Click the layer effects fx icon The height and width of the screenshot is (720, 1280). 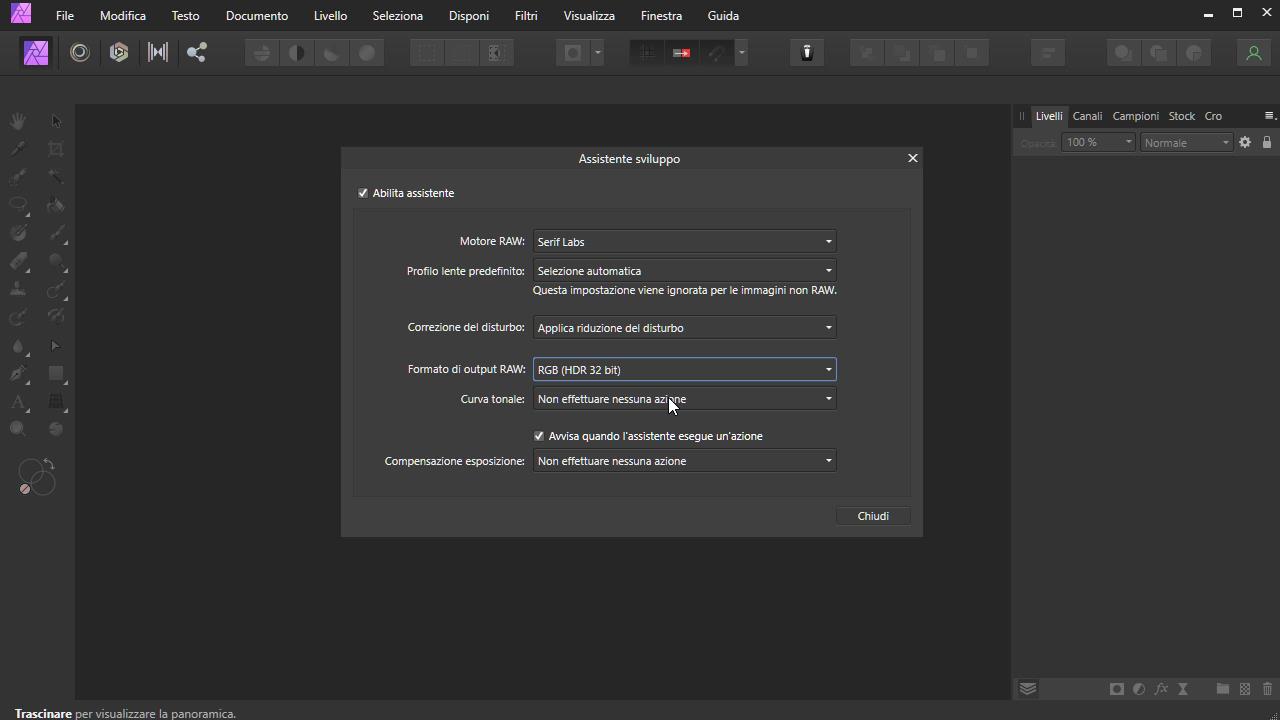pyautogui.click(x=1161, y=689)
